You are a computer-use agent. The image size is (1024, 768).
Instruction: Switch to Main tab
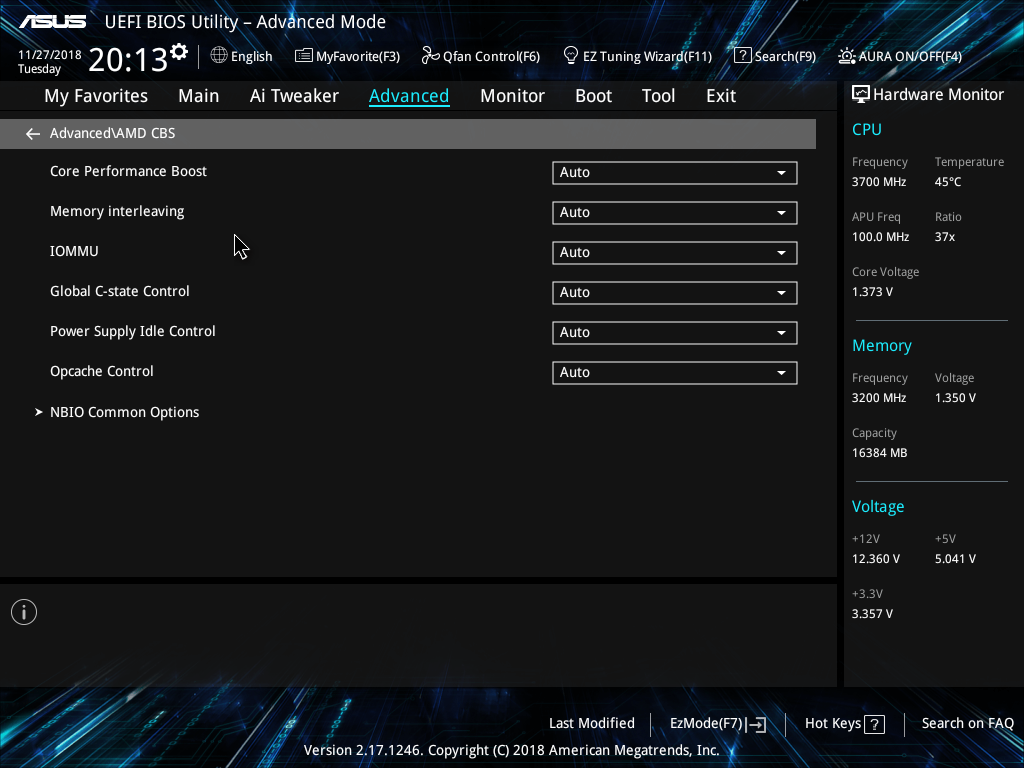[199, 96]
